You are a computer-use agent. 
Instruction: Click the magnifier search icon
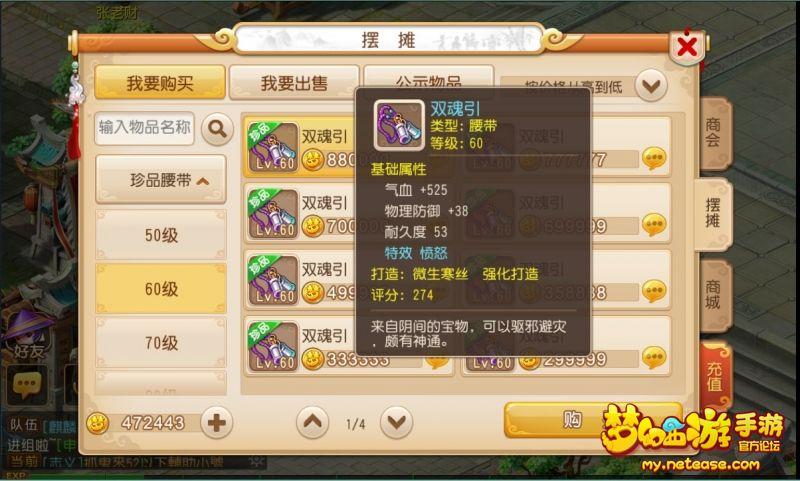tap(217, 129)
